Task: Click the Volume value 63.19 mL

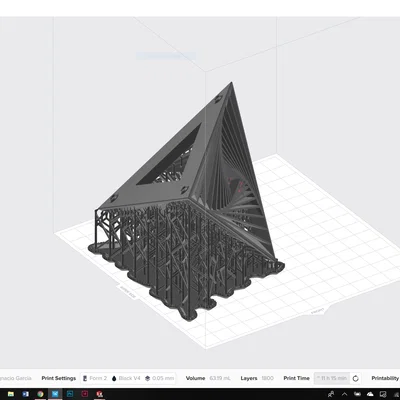Action: [220, 378]
